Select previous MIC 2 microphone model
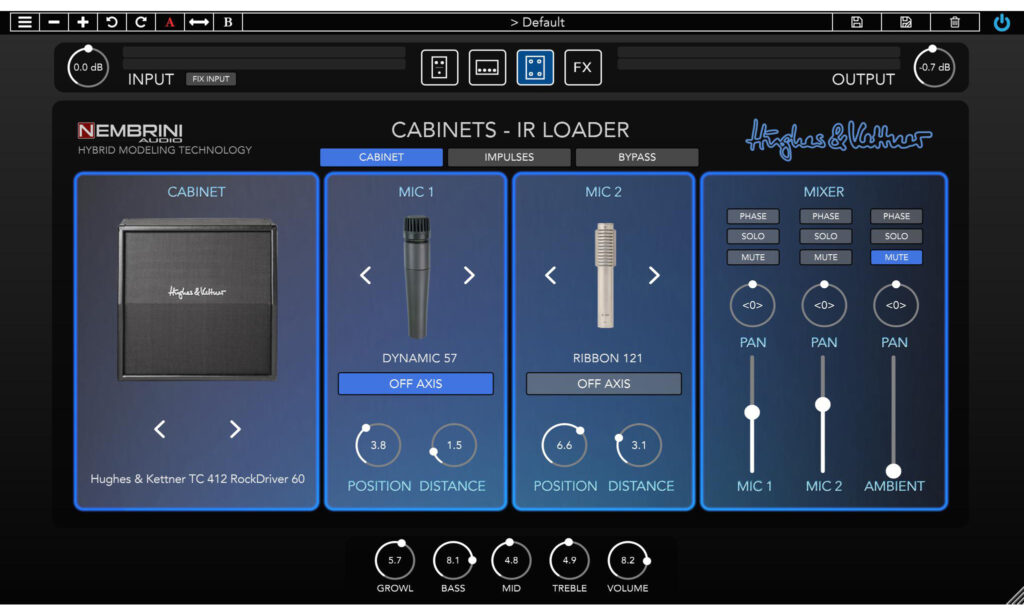 [551, 276]
